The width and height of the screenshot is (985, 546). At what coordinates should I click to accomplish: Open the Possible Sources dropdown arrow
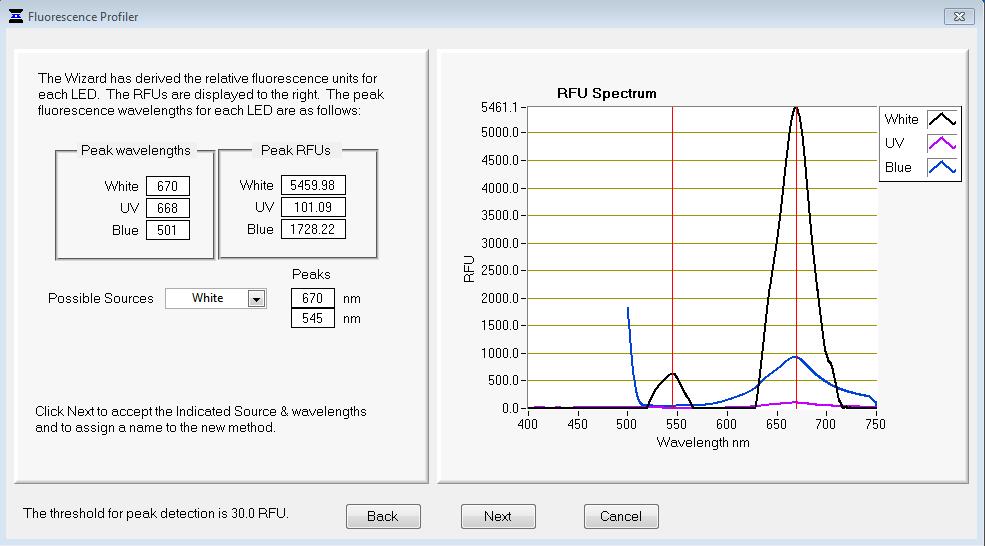[256, 298]
